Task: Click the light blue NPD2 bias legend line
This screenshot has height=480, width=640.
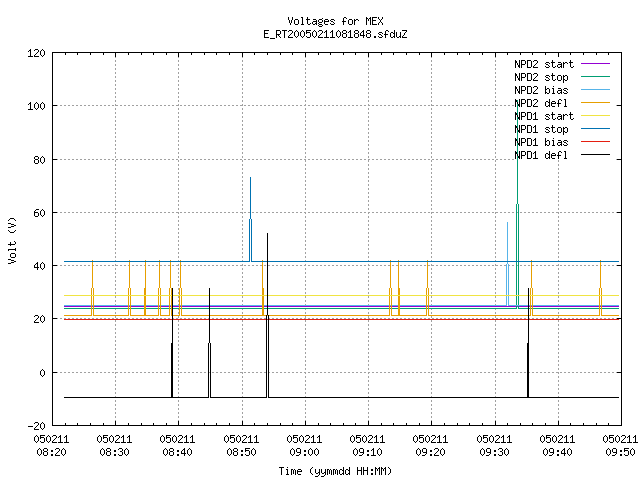Action: (596, 90)
